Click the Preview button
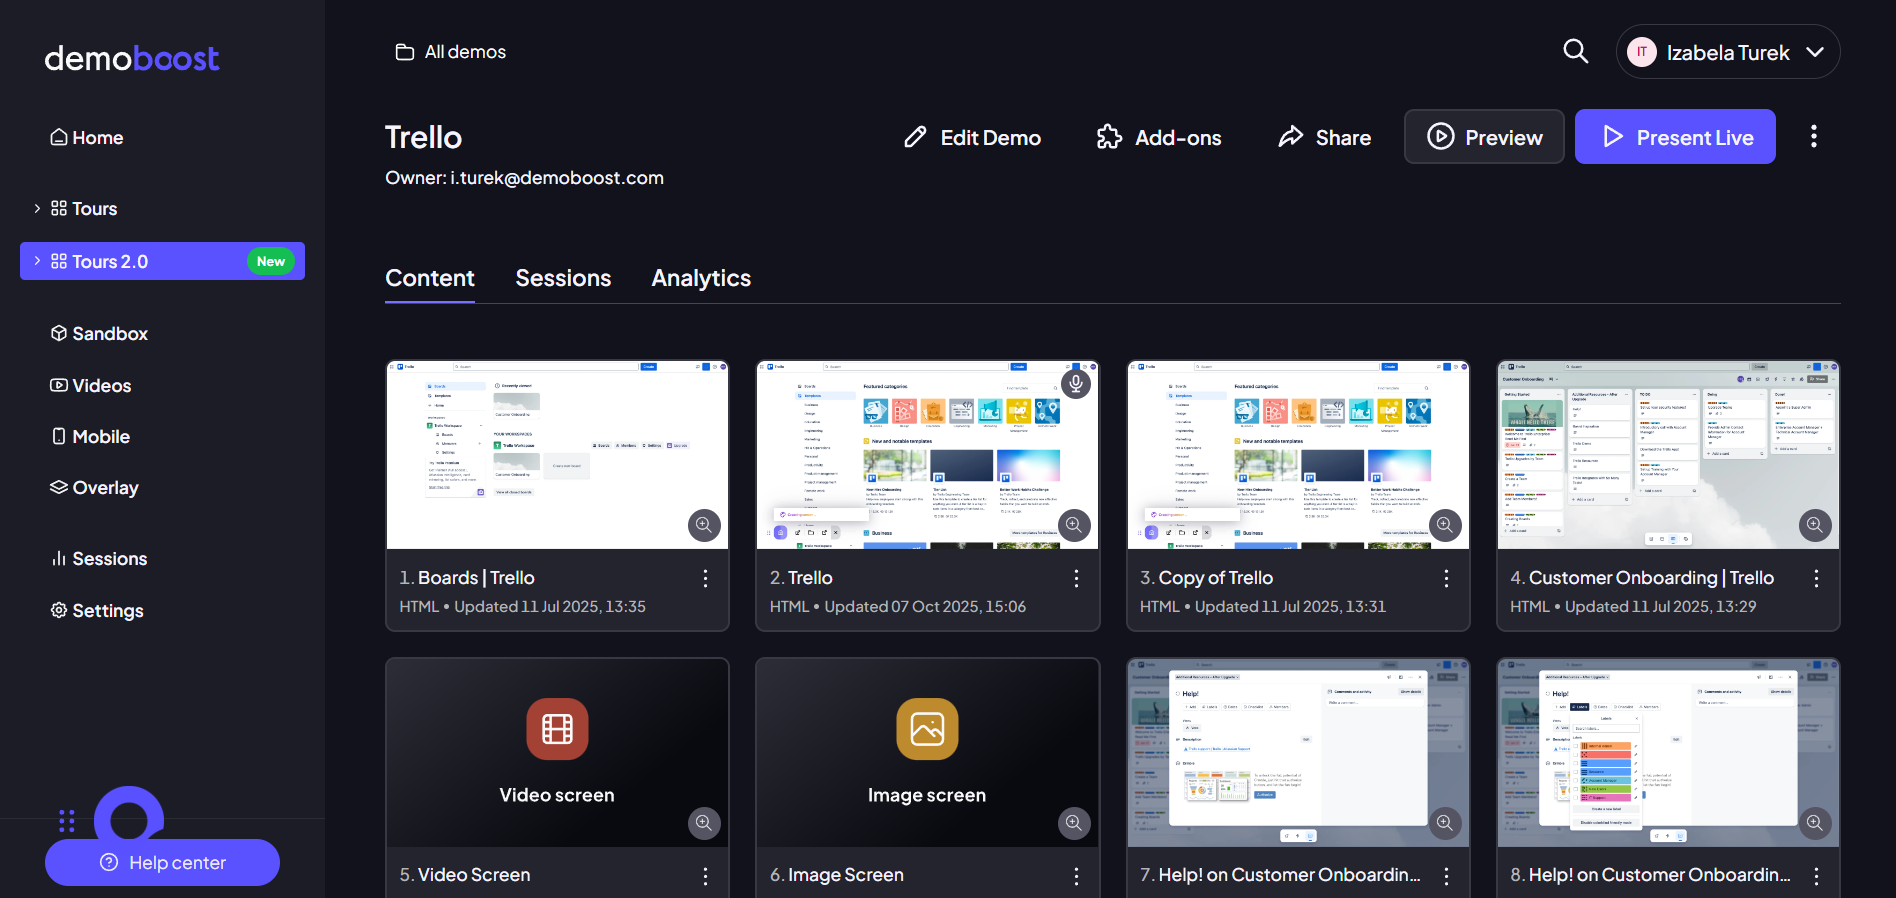The height and width of the screenshot is (898, 1896). tap(1484, 137)
